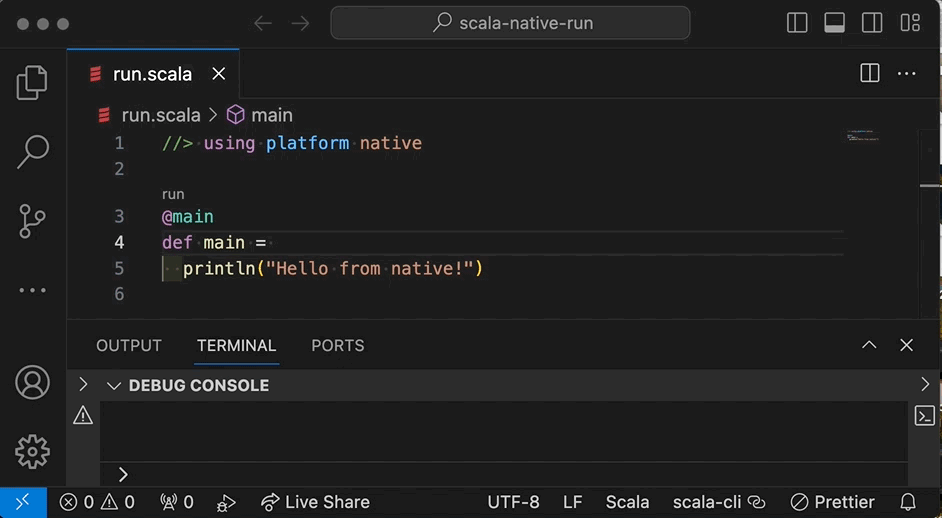The width and height of the screenshot is (942, 518).
Task: Maximize the panel with the up chevron
Action: pyautogui.click(x=869, y=345)
